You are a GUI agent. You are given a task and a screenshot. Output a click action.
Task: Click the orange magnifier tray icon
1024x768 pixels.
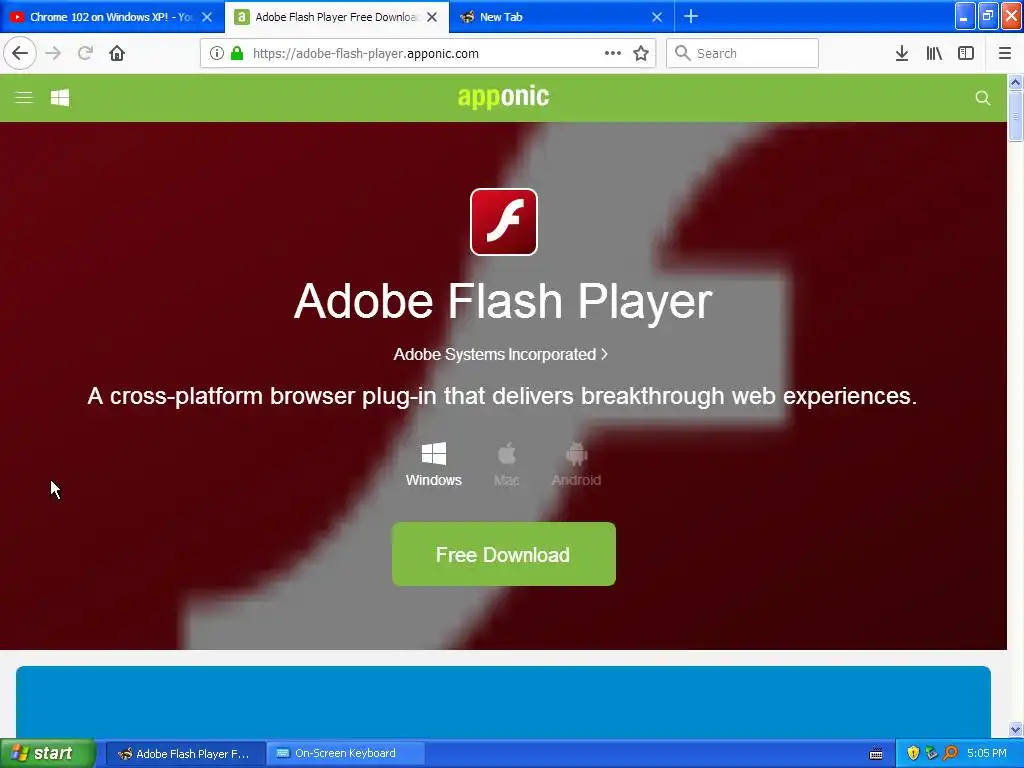click(950, 753)
